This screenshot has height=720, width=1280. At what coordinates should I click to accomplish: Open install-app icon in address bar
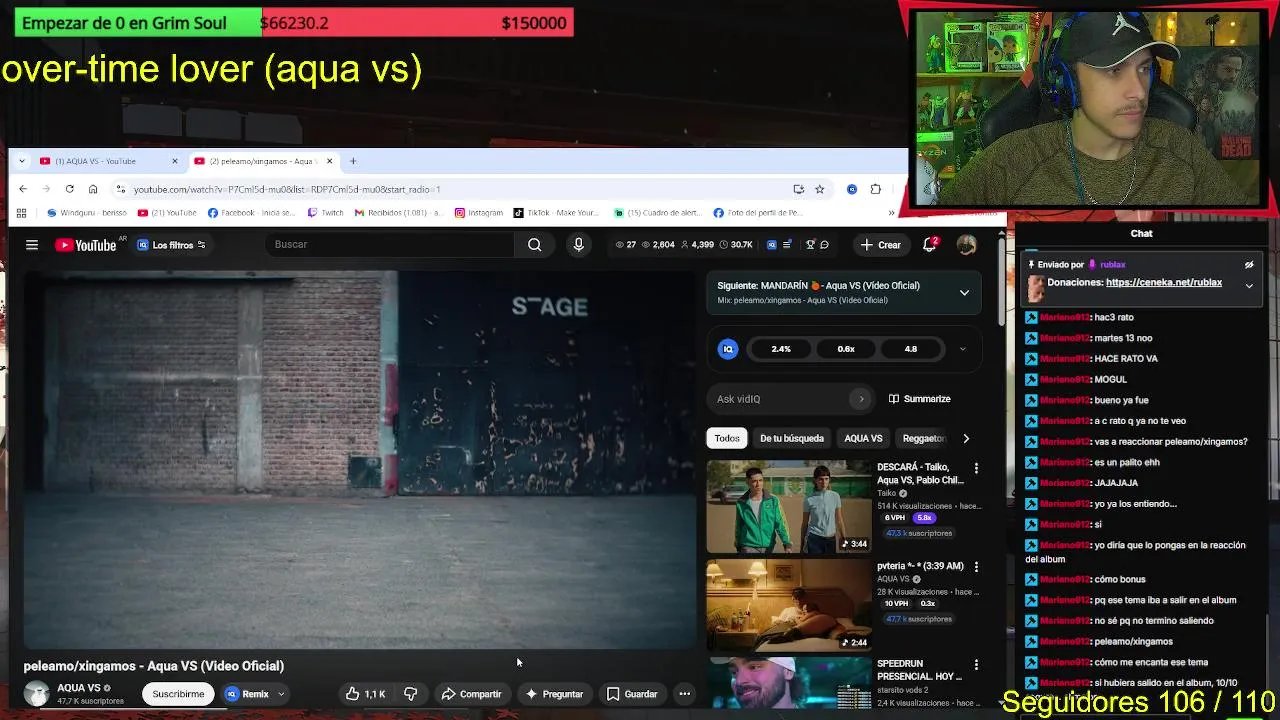click(x=798, y=189)
